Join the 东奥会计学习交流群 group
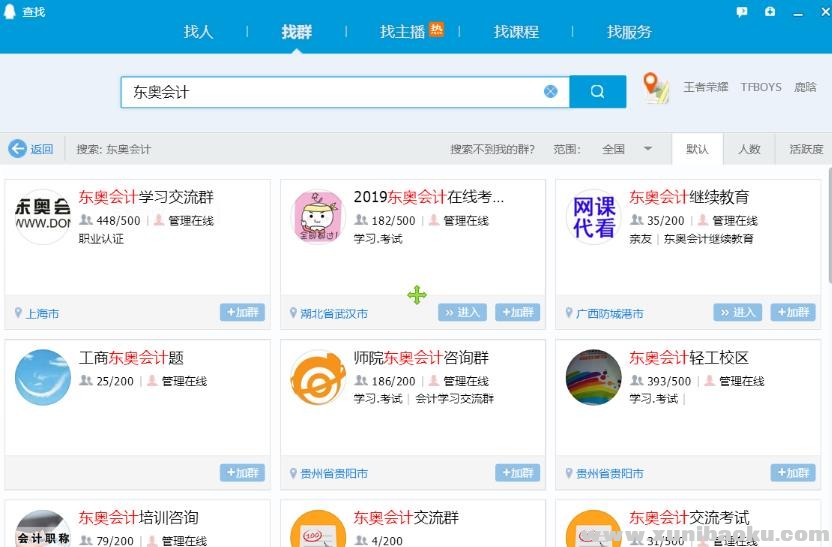The image size is (832, 547). (x=242, y=312)
